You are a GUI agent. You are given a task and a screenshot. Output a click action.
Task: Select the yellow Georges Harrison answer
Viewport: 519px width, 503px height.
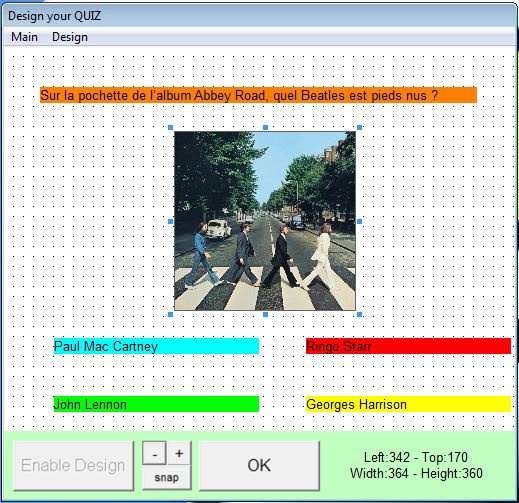(x=408, y=404)
